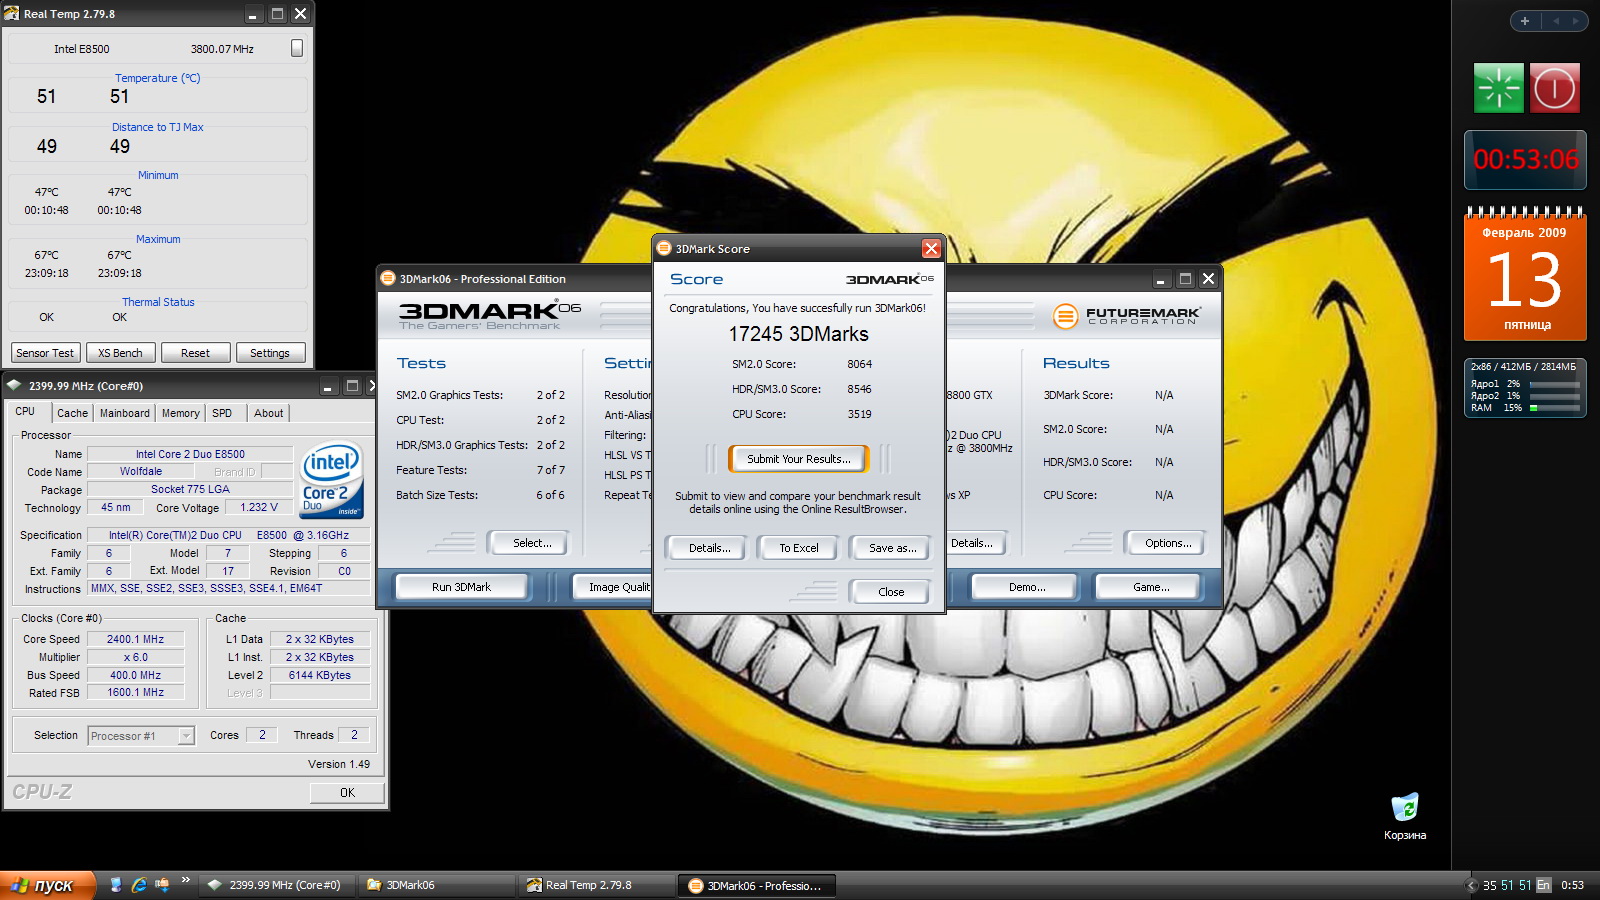Click the 3DMark Score dialog title icon
This screenshot has width=1600, height=900.
[664, 249]
